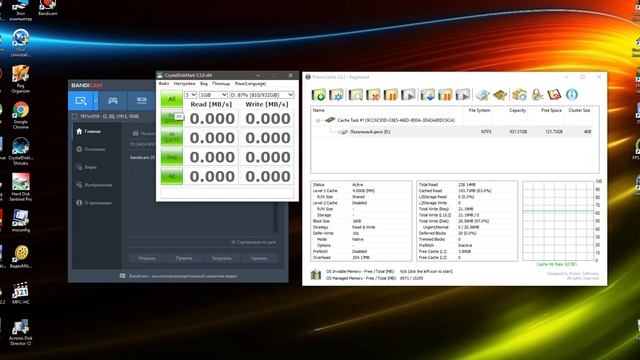Collapse Cache Task #1 tree node

pos(318,120)
